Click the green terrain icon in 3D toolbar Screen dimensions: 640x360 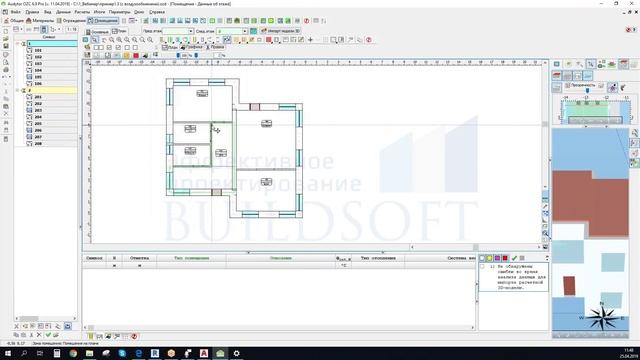612,64
